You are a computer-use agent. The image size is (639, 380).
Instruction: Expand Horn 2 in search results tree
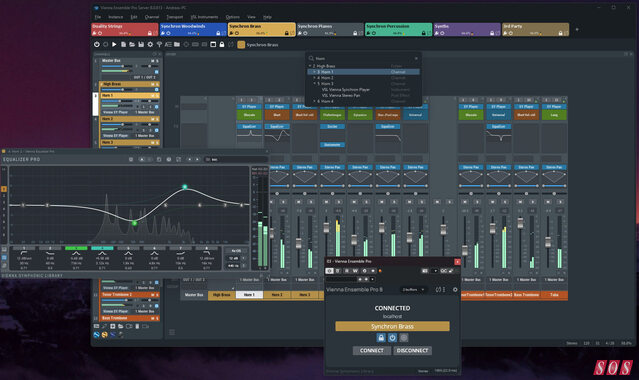coord(314,78)
